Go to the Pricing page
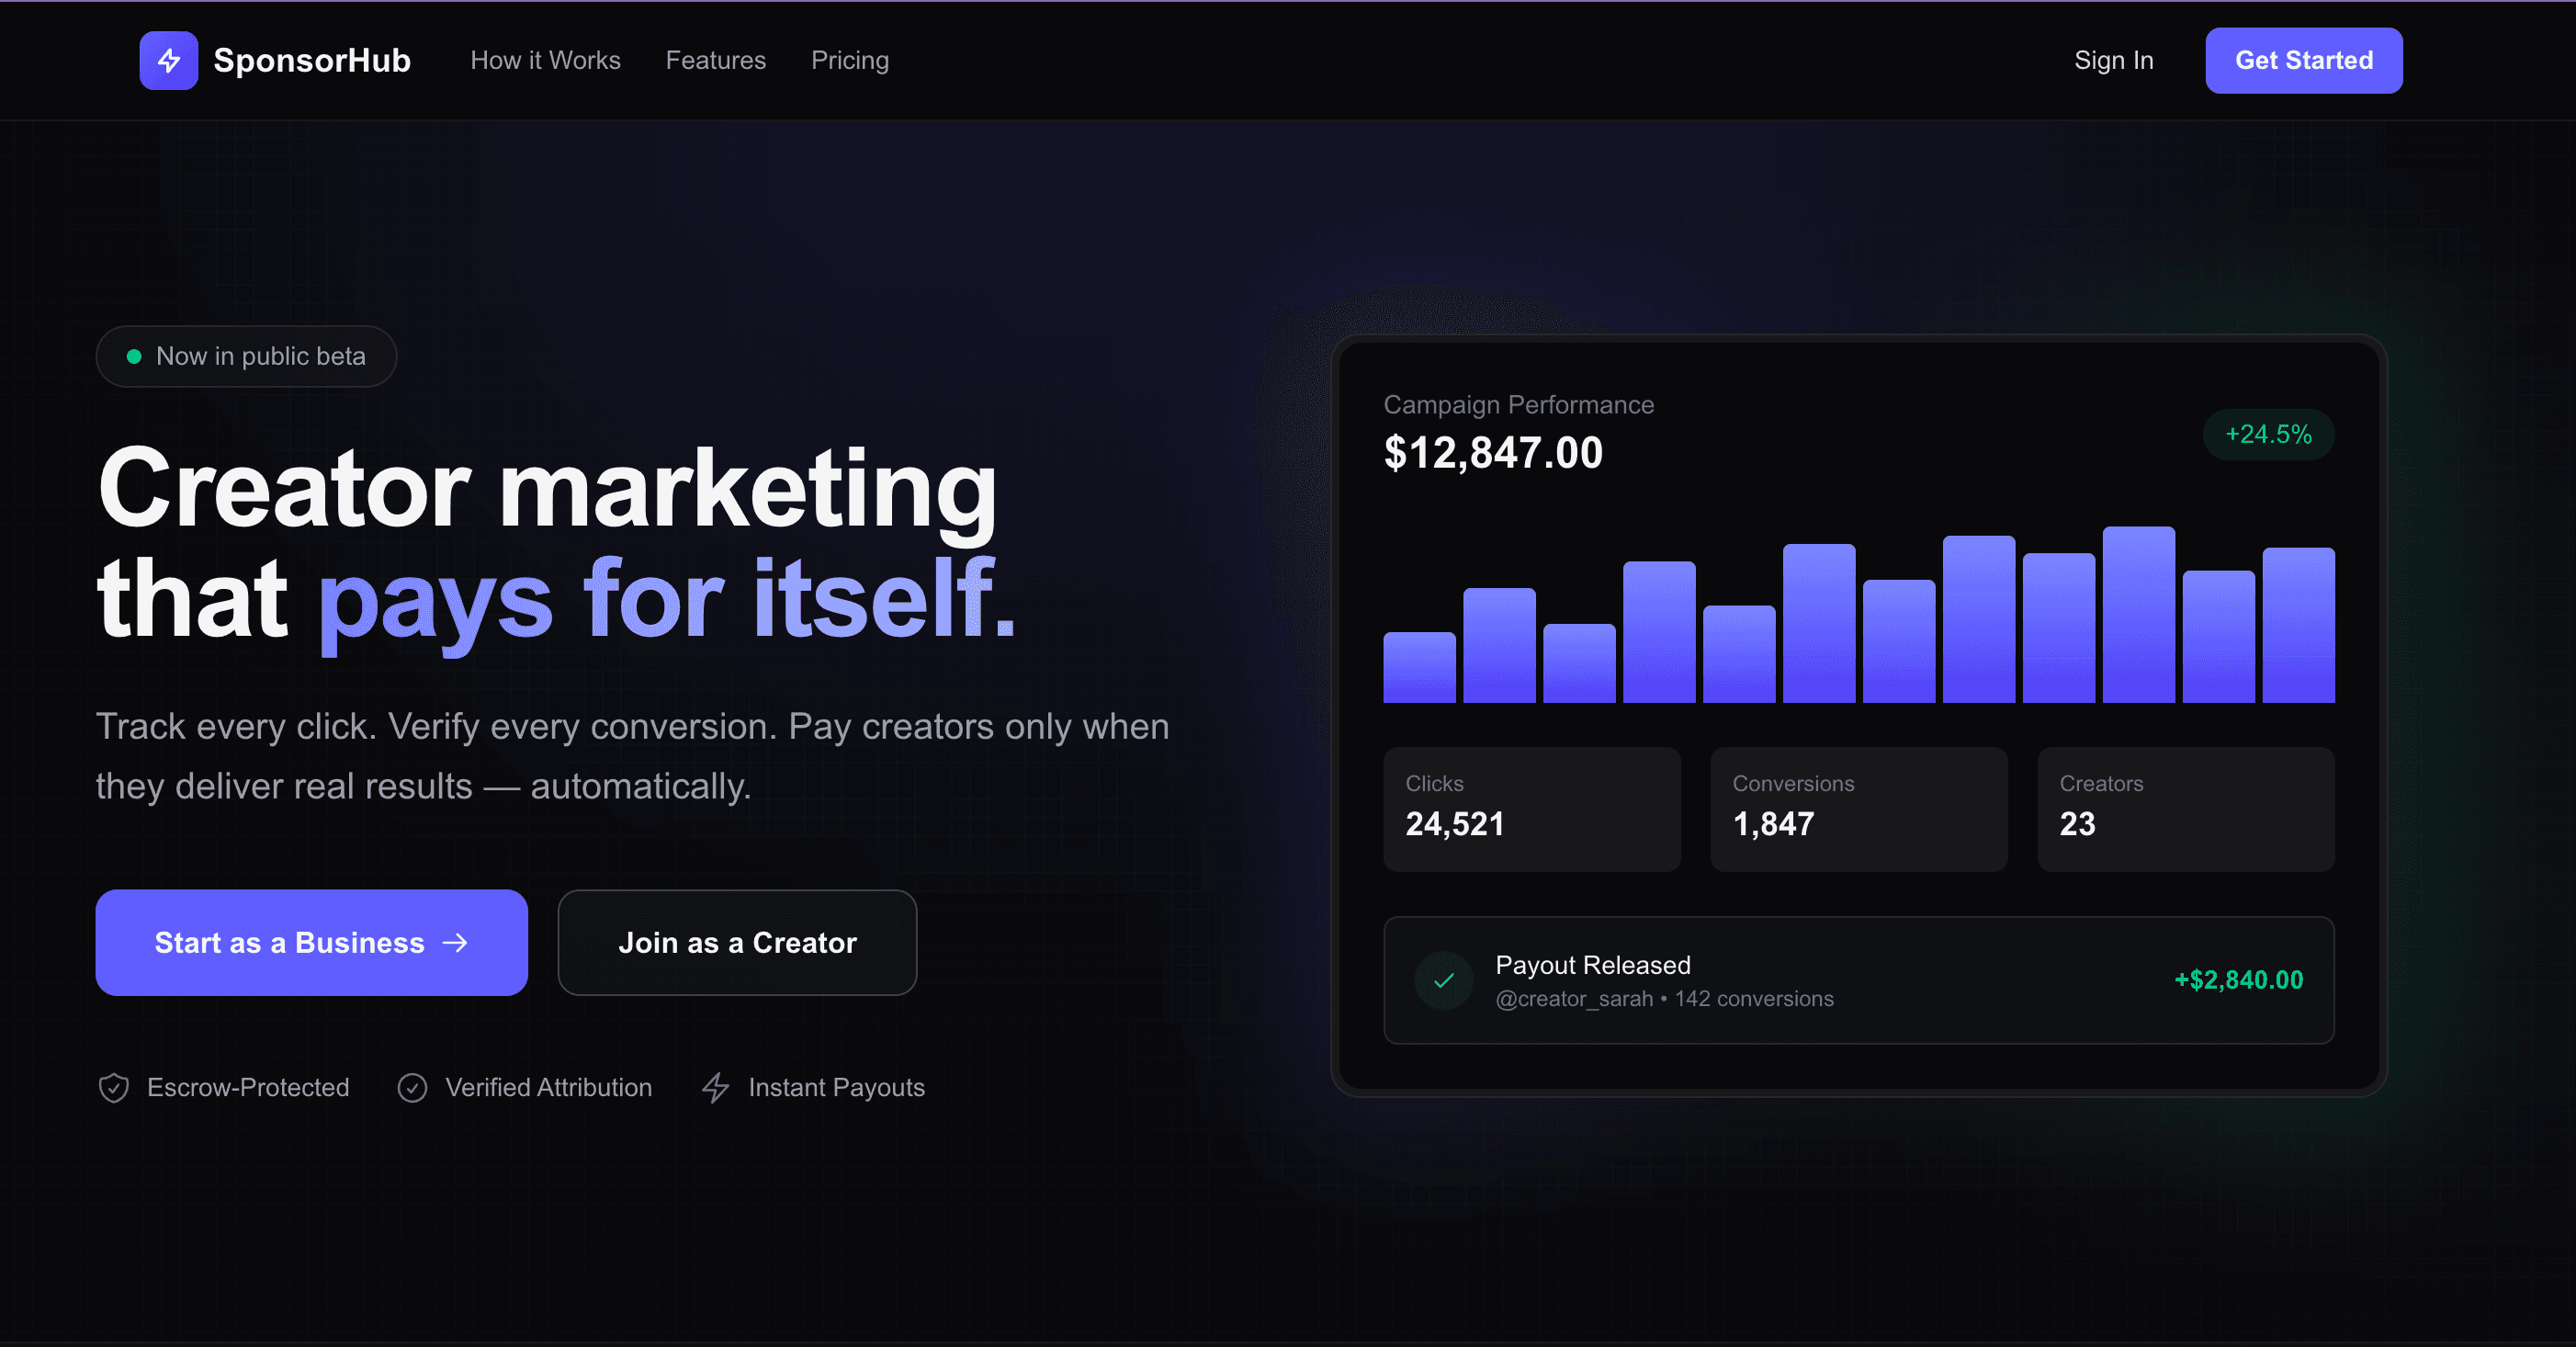Viewport: 2576px width, 1347px height. pos(850,60)
